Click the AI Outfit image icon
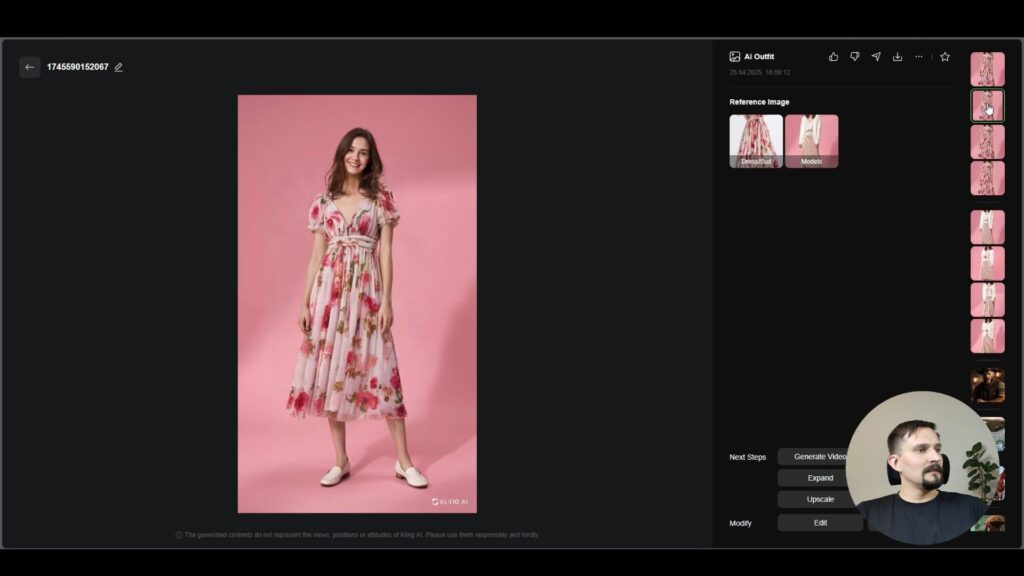Screen dimensions: 1024x576 (735, 57)
